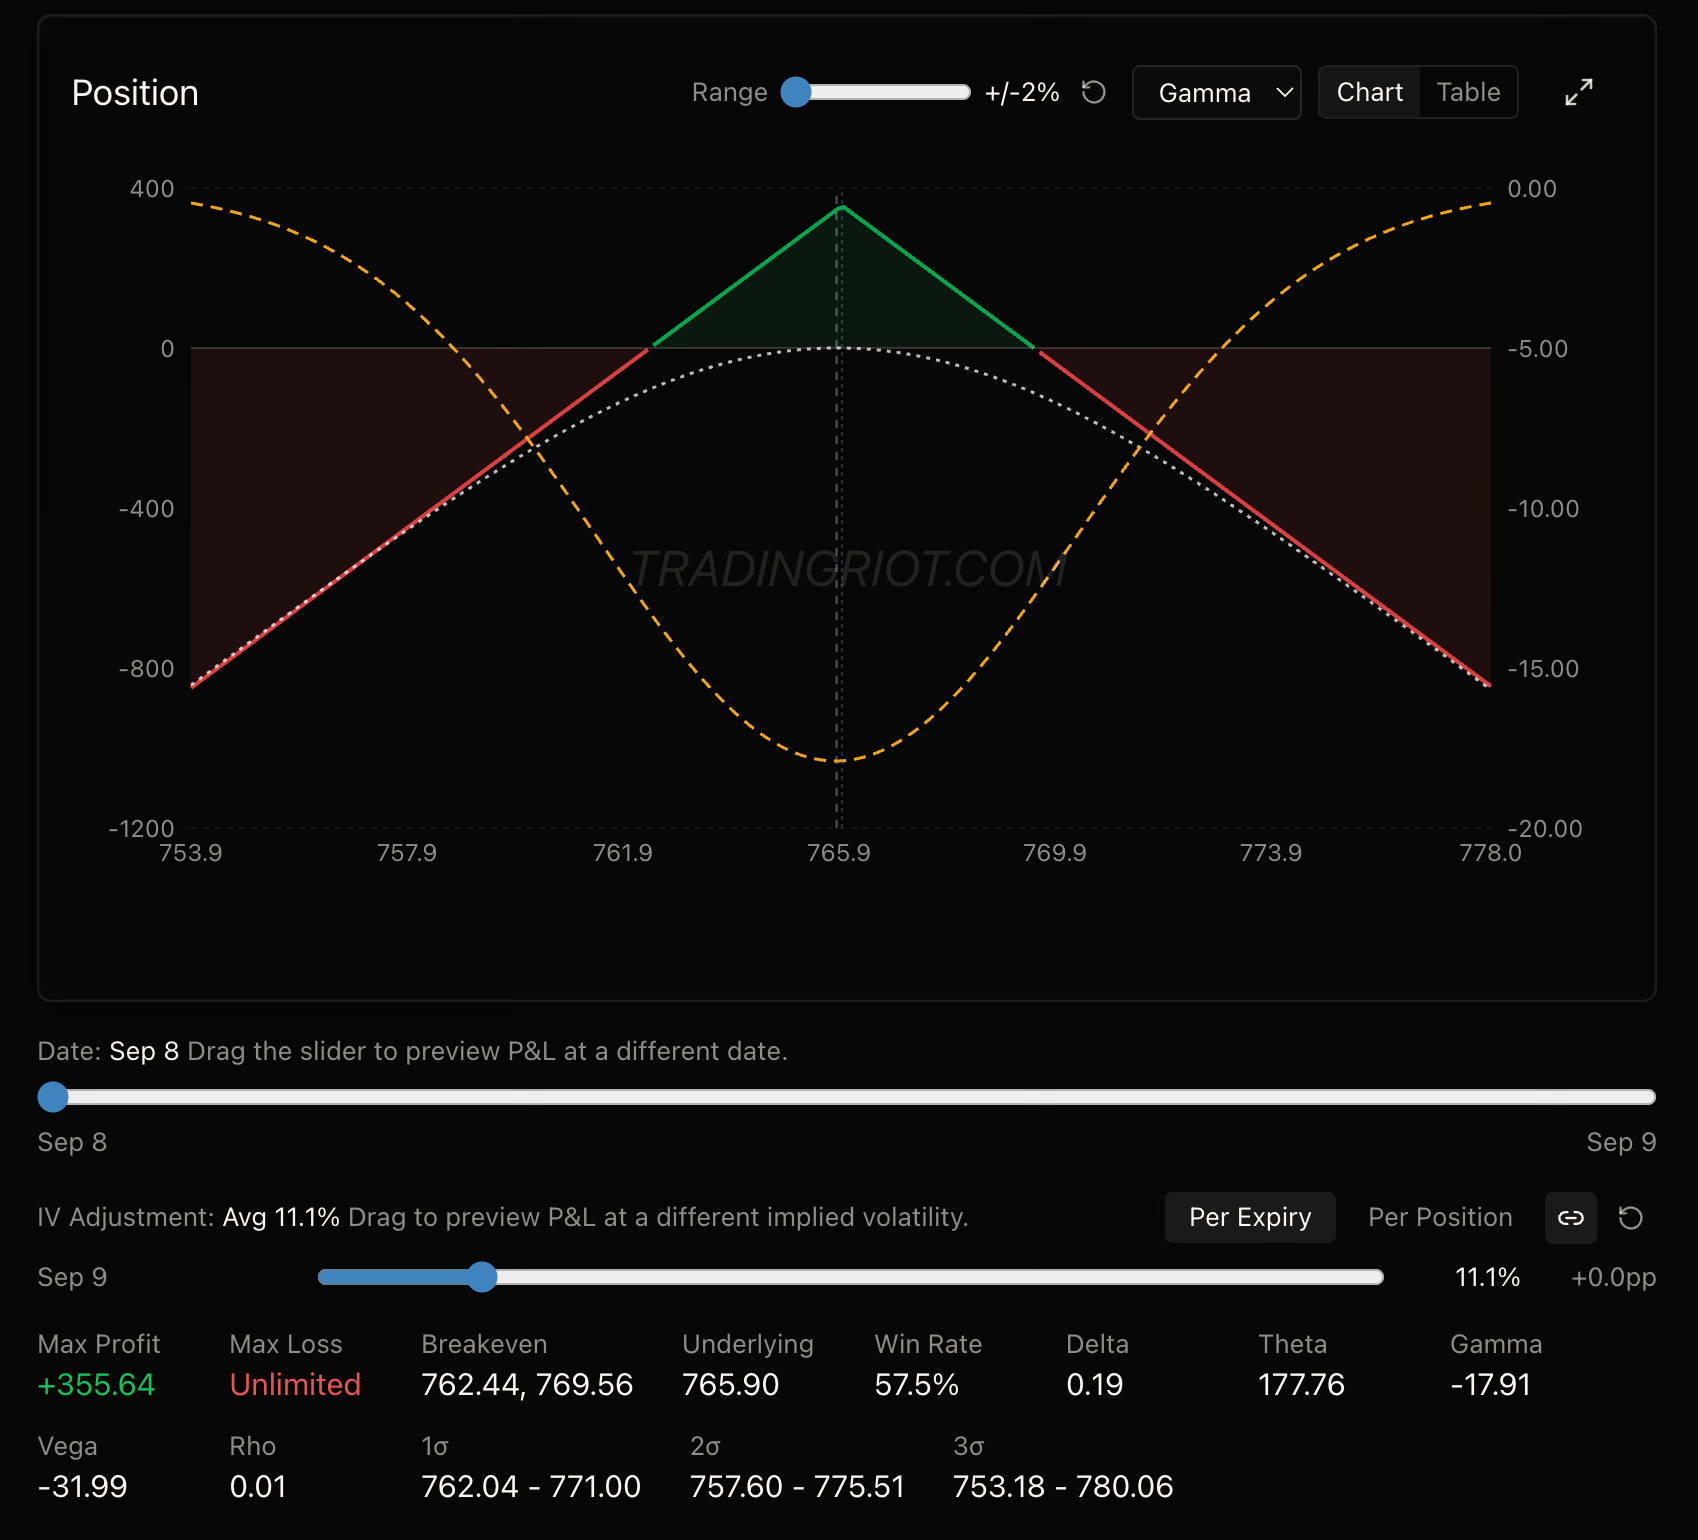
Task: Click the Unlimited Max Loss value
Action: tap(295, 1384)
